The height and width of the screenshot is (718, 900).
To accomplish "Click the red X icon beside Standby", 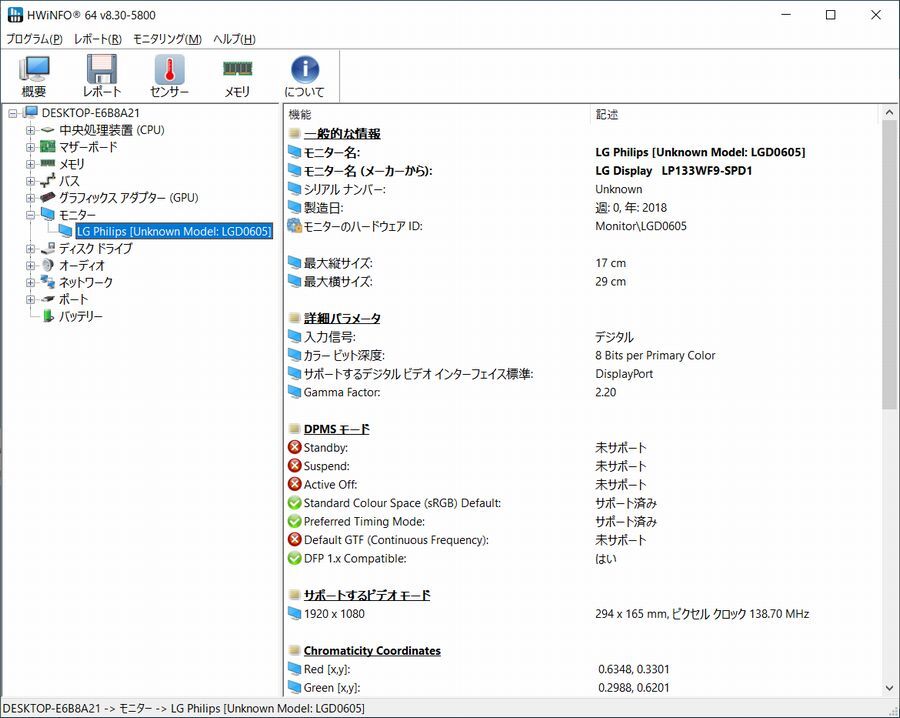I will pyautogui.click(x=294, y=447).
